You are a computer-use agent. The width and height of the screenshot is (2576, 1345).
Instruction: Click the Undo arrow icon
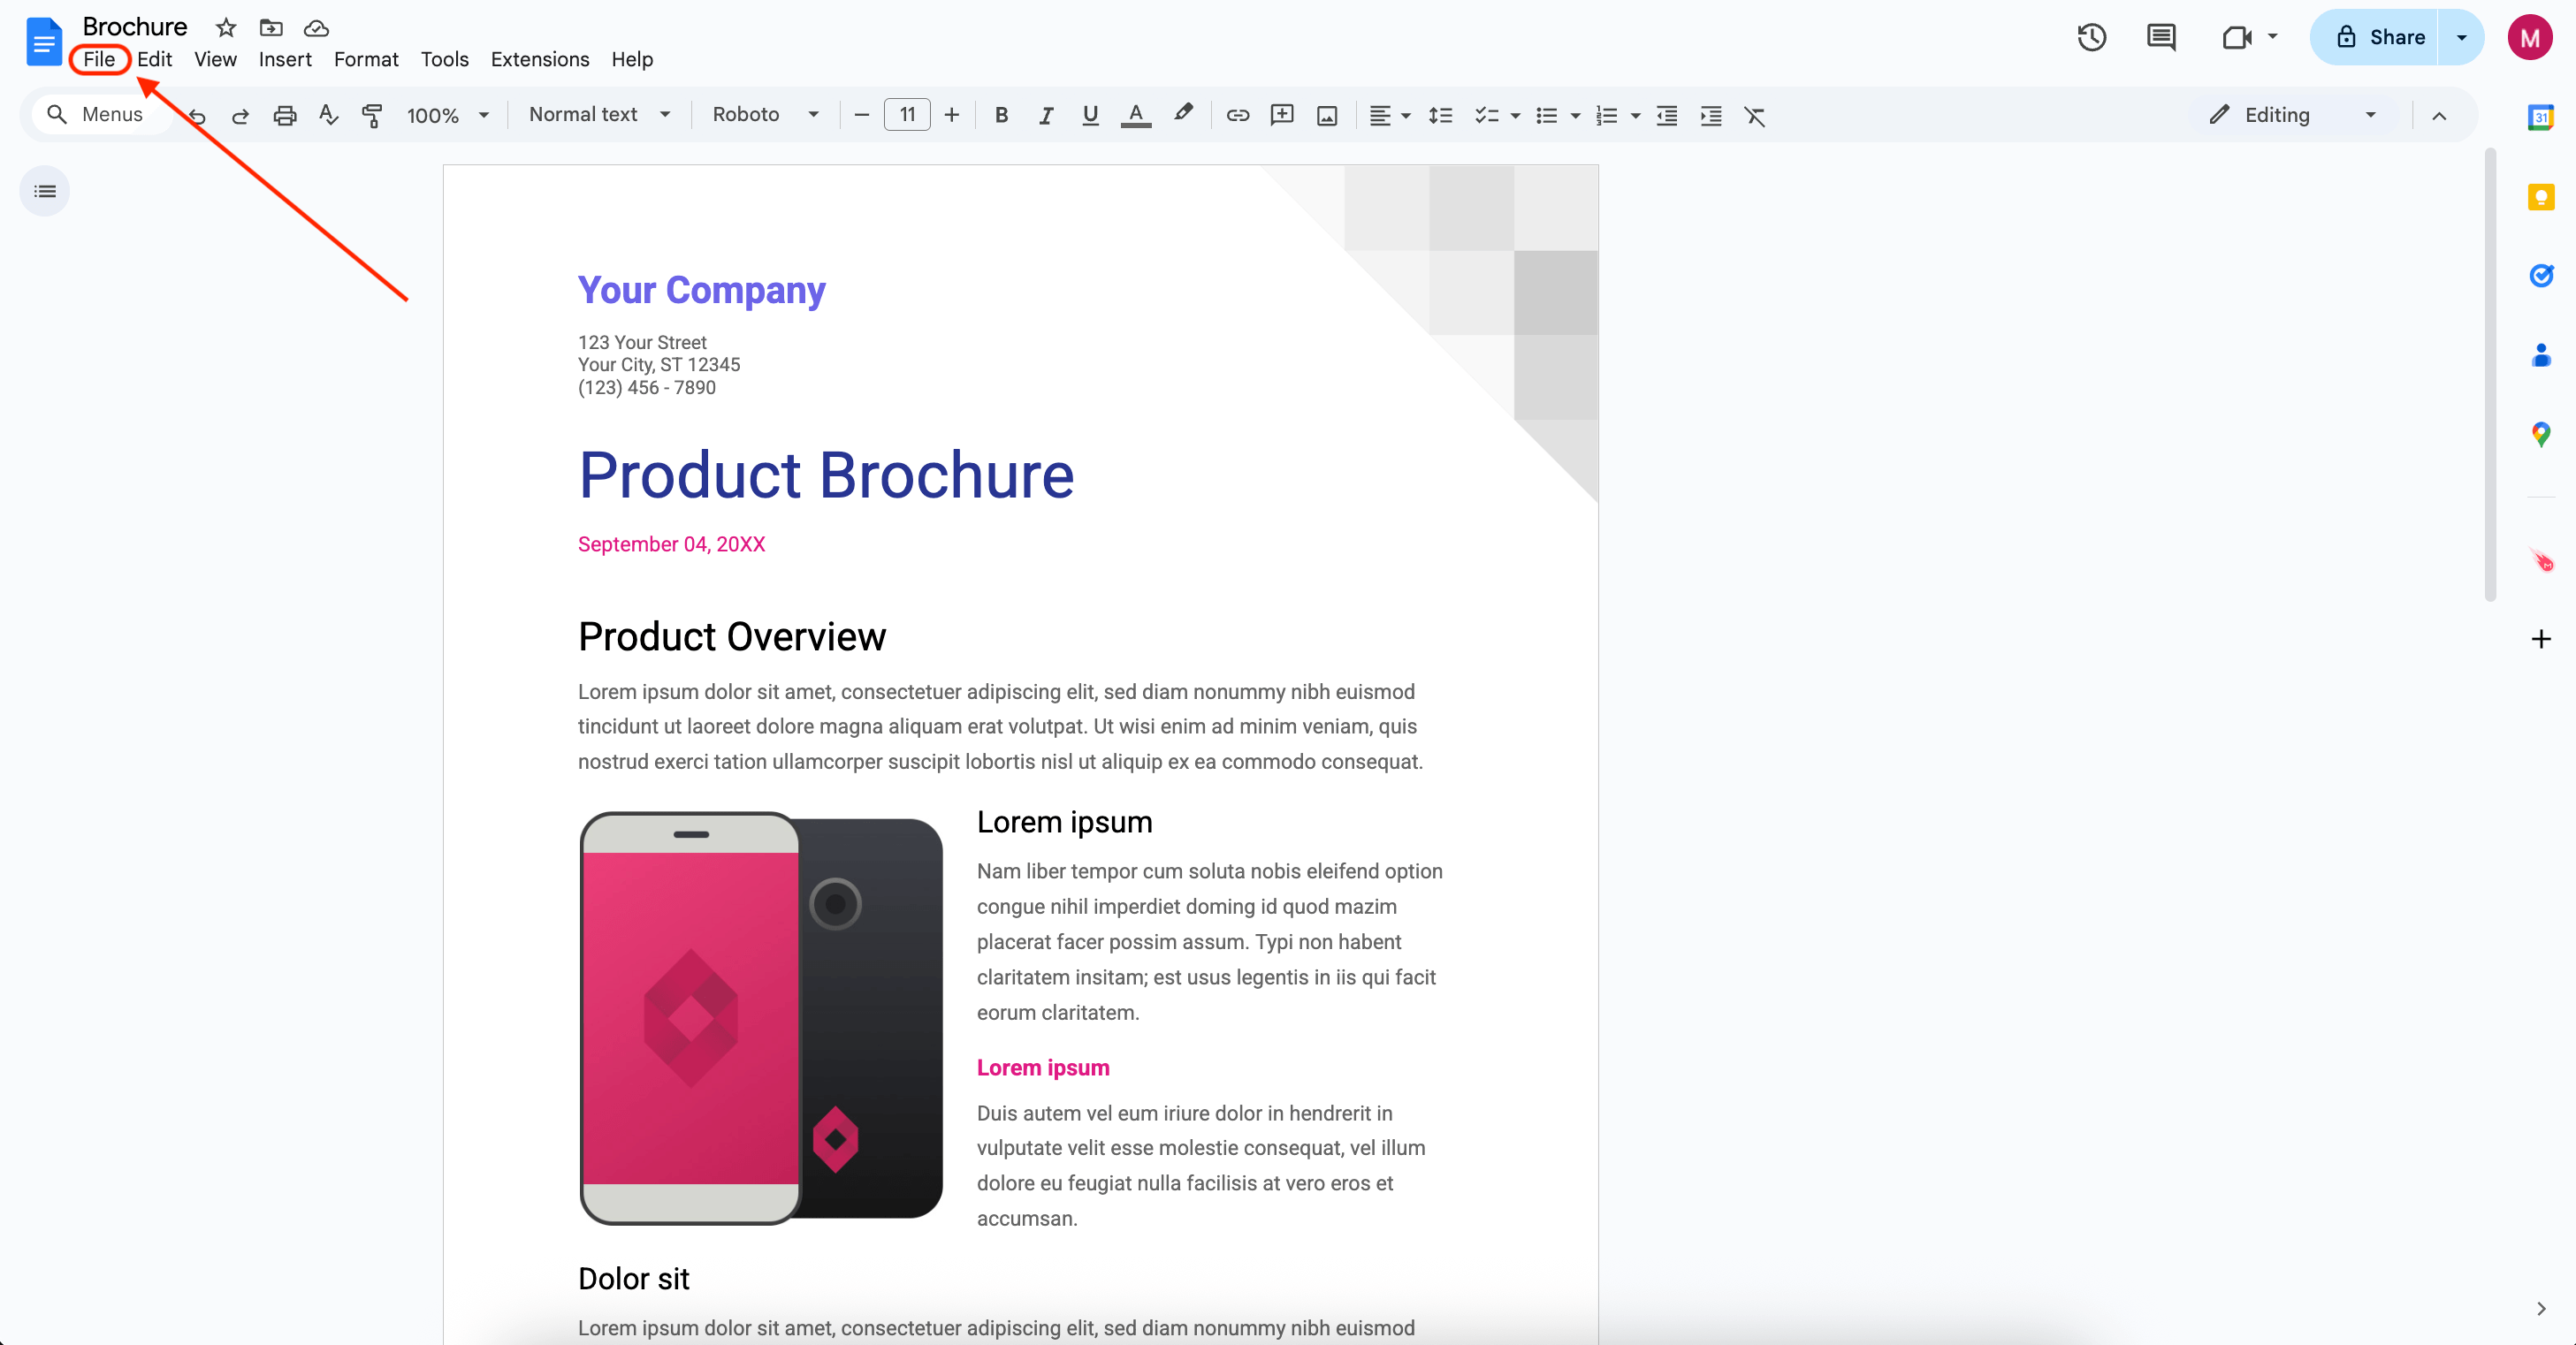(197, 116)
